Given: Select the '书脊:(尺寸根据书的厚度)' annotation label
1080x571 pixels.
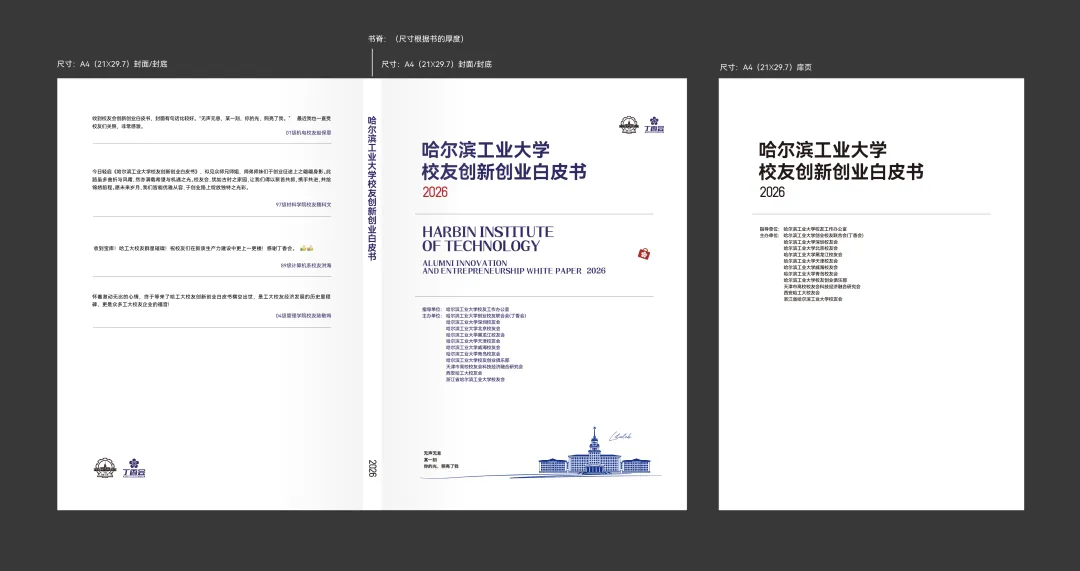Looking at the screenshot, I should point(415,39).
